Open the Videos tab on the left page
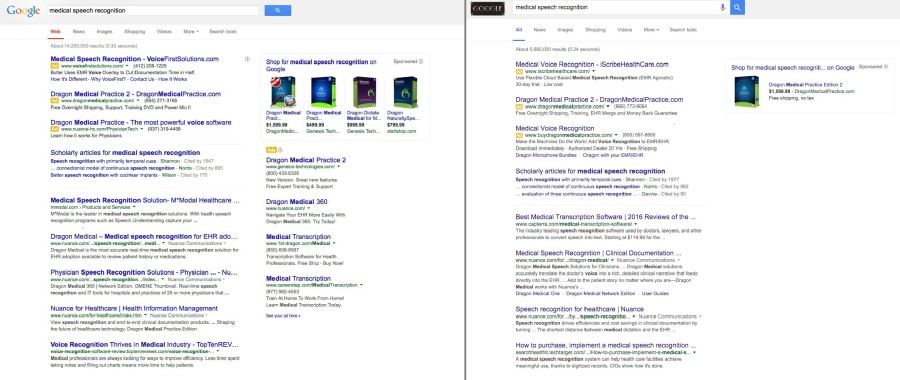 [x=164, y=32]
